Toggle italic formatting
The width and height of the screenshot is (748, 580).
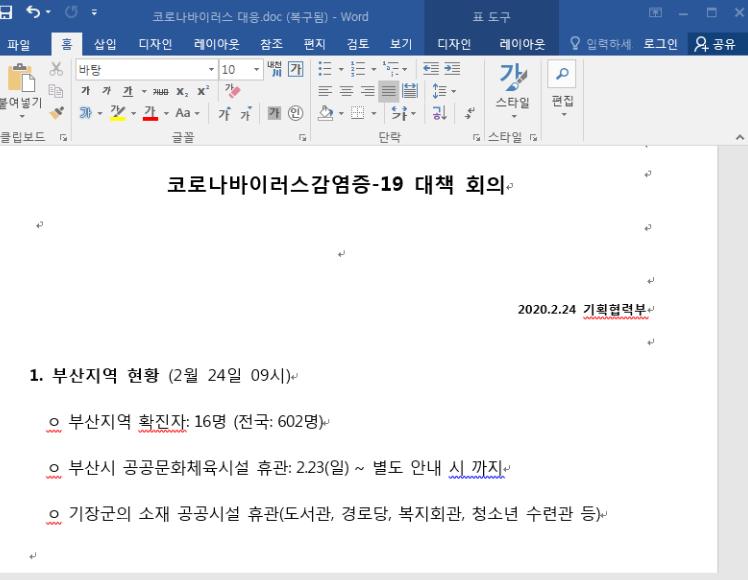pyautogui.click(x=107, y=91)
